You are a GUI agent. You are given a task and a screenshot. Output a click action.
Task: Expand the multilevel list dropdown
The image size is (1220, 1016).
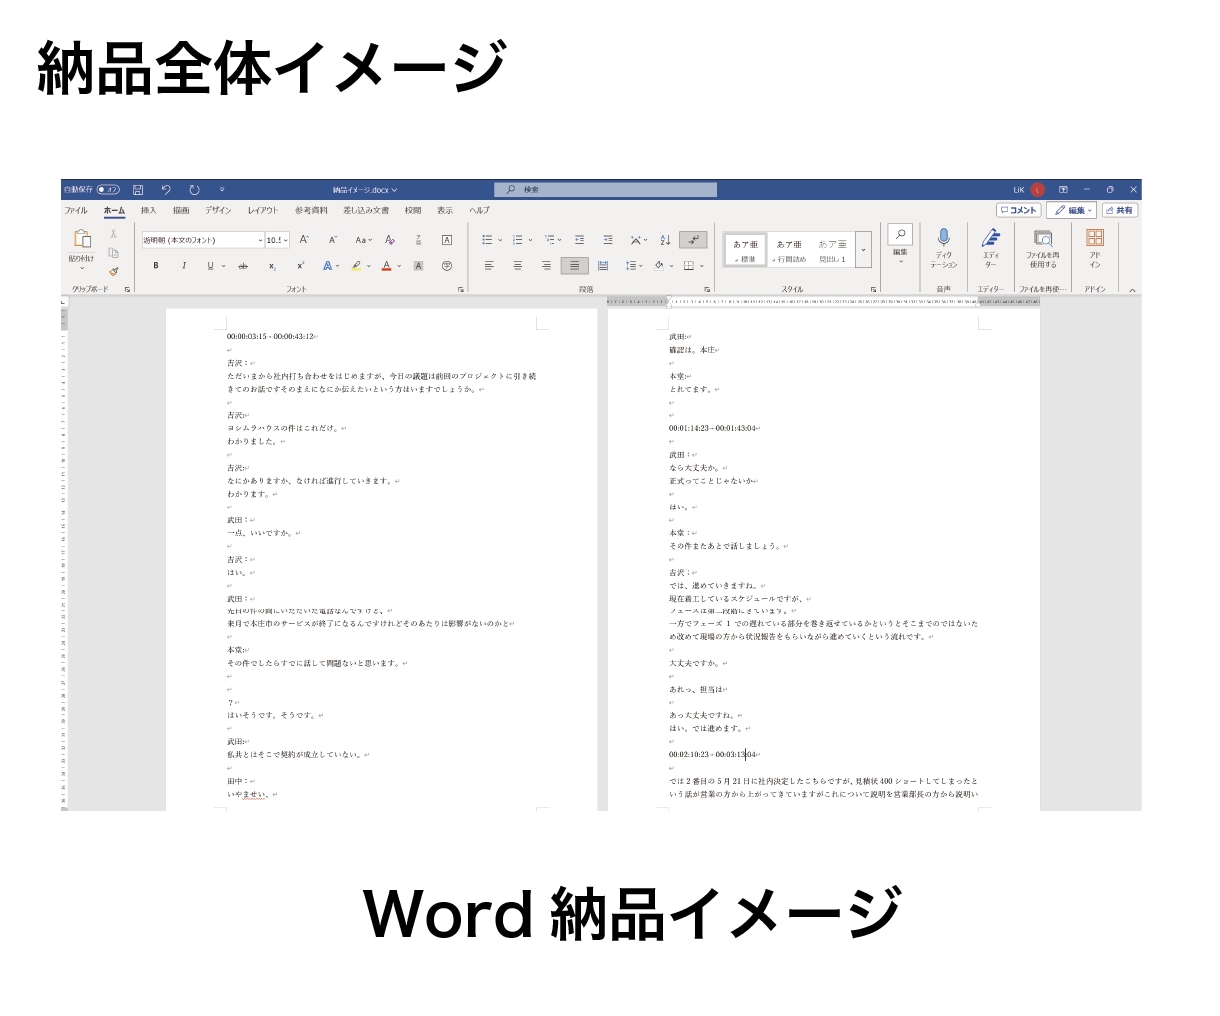pyautogui.click(x=559, y=240)
